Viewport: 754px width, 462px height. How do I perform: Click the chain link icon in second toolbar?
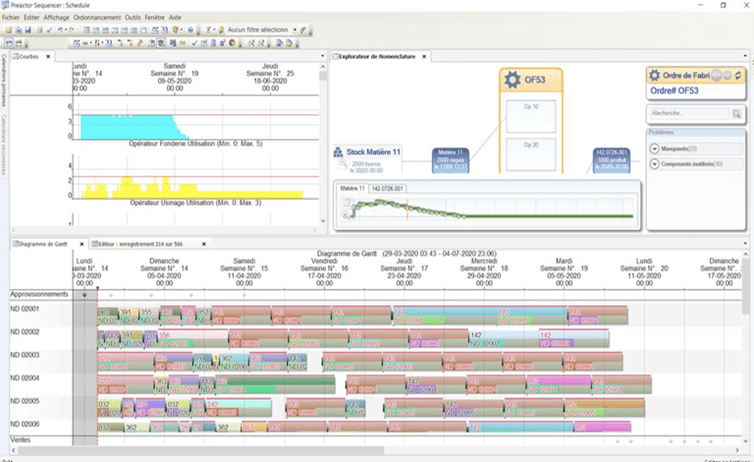[x=183, y=43]
